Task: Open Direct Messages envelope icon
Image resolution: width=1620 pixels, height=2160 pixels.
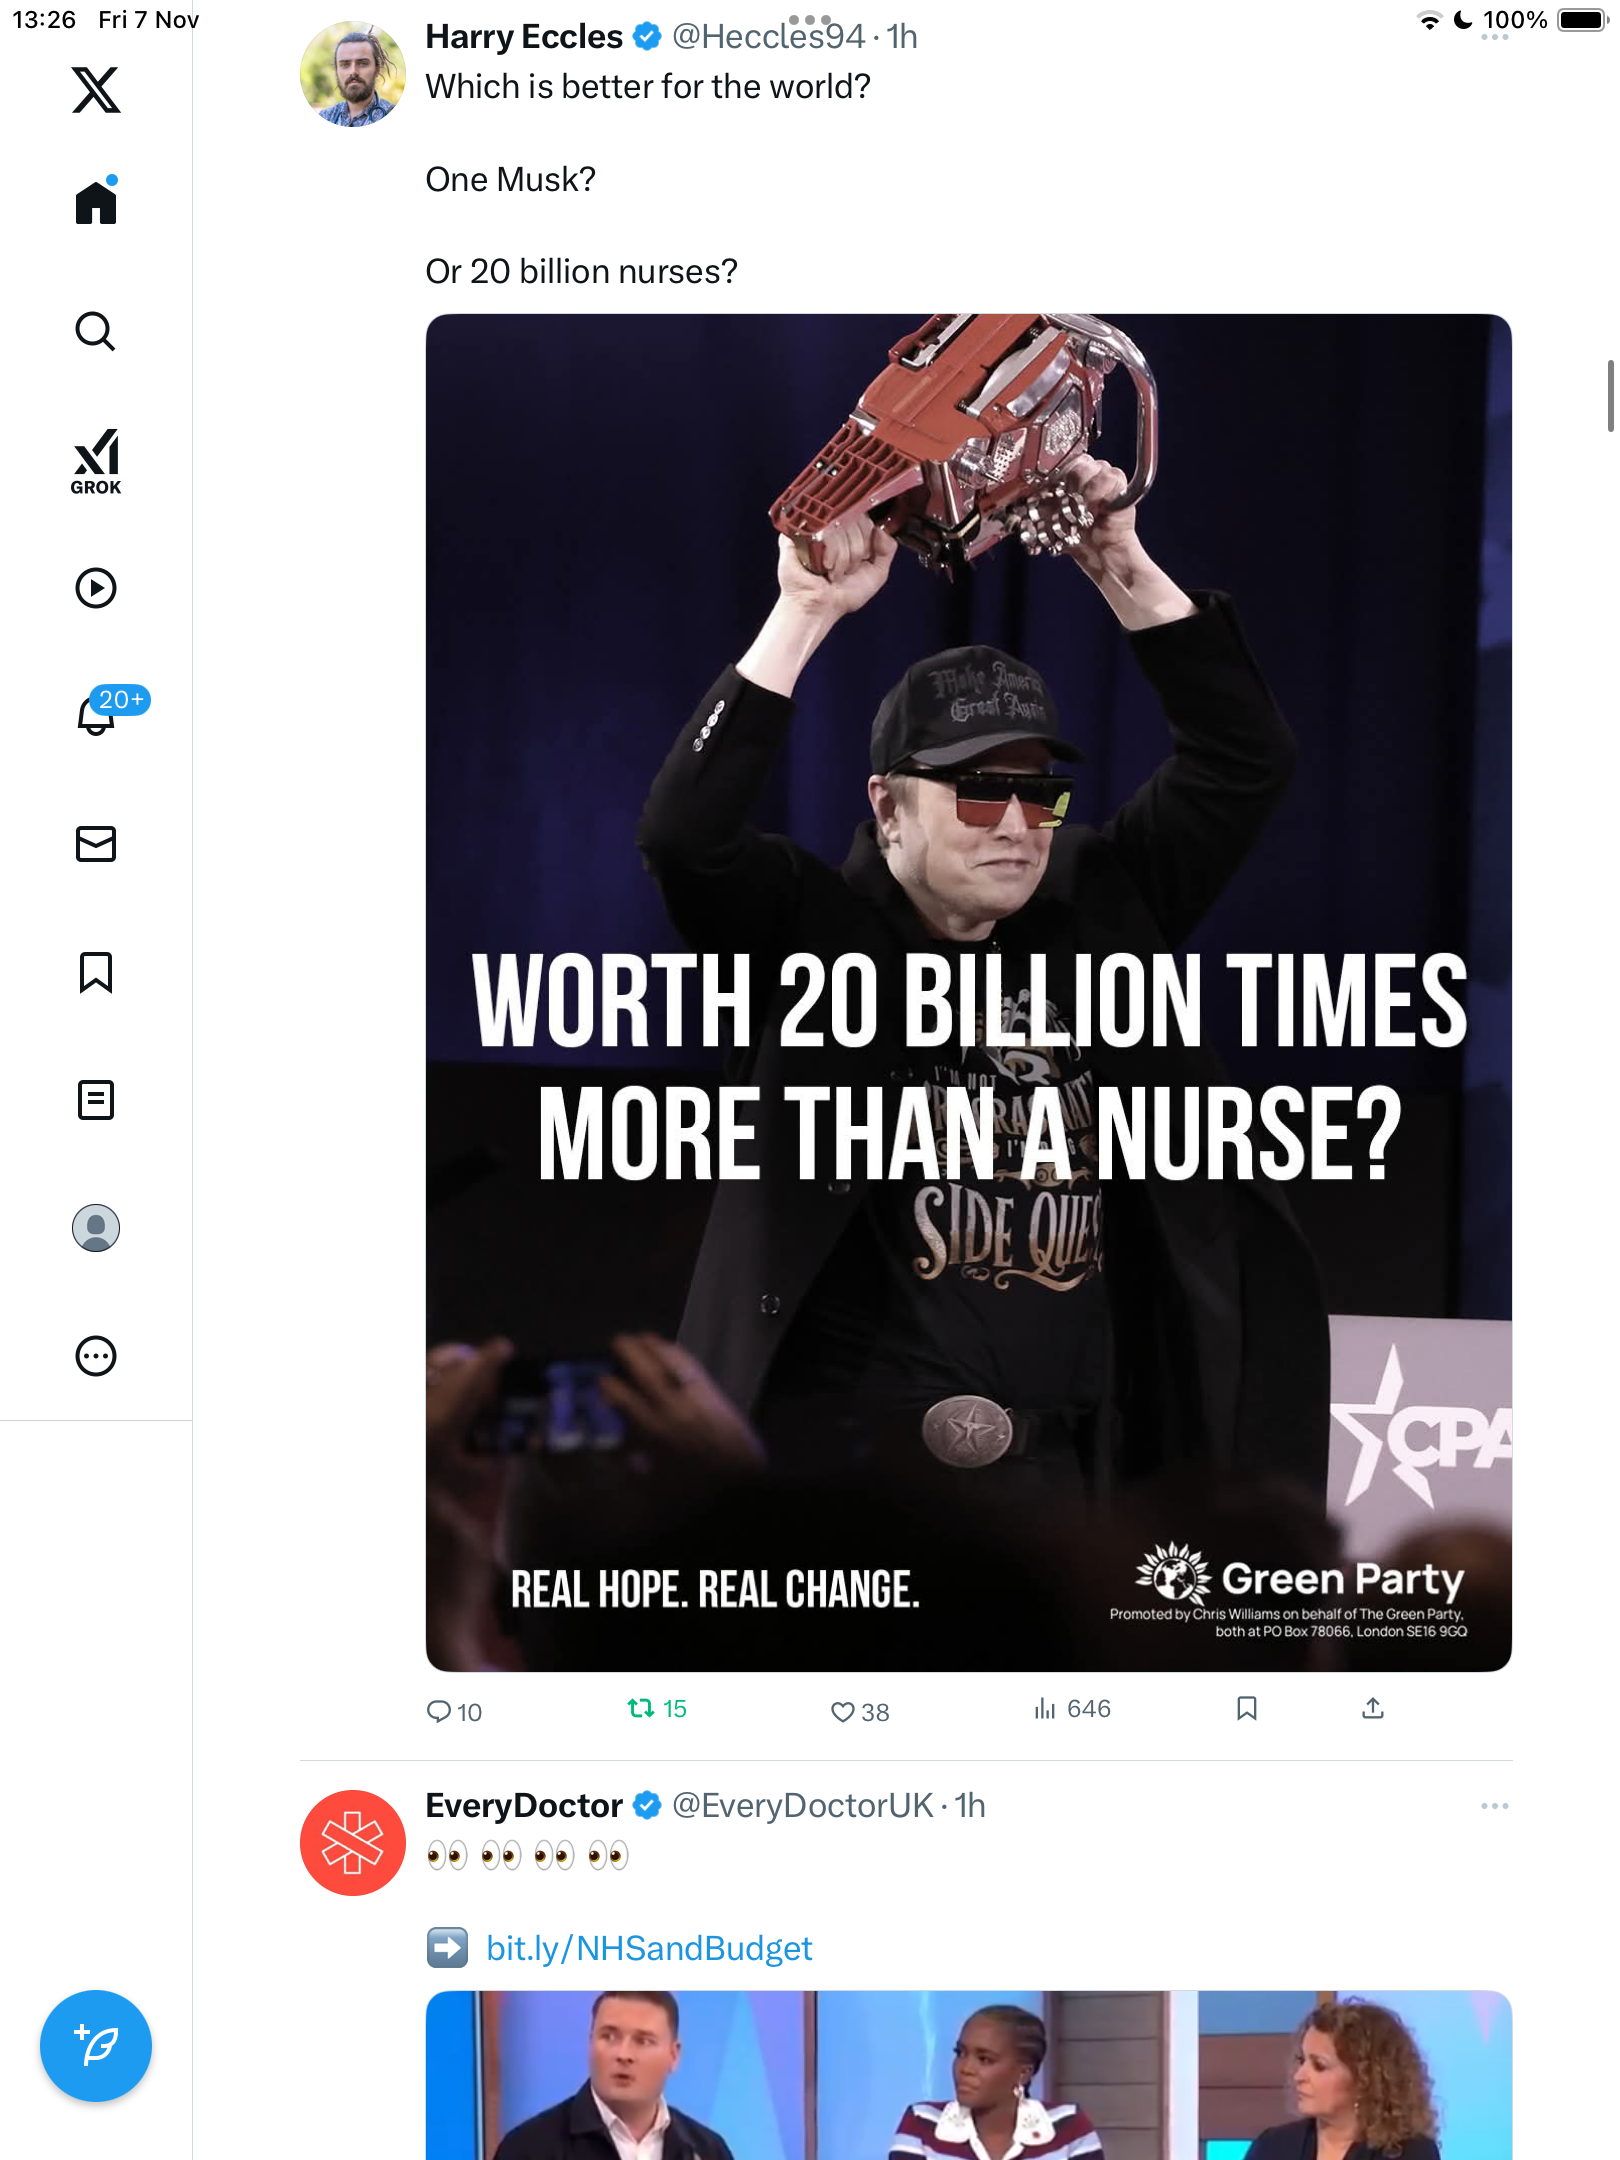Action: point(96,844)
